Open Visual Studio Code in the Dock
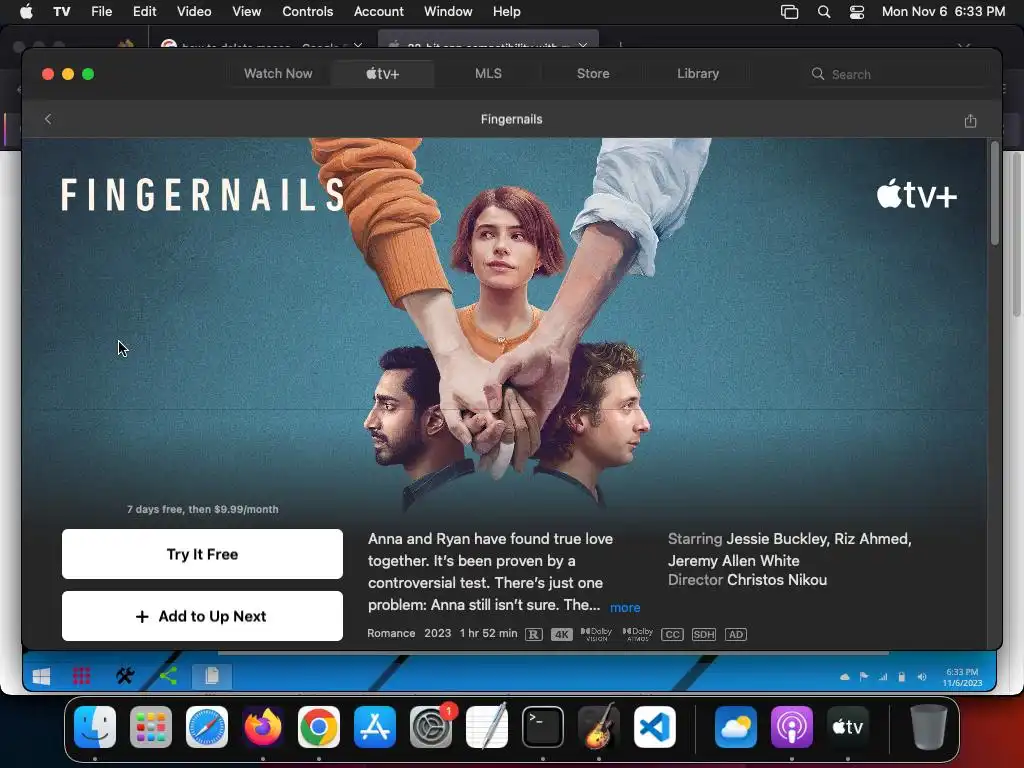 (x=655, y=727)
